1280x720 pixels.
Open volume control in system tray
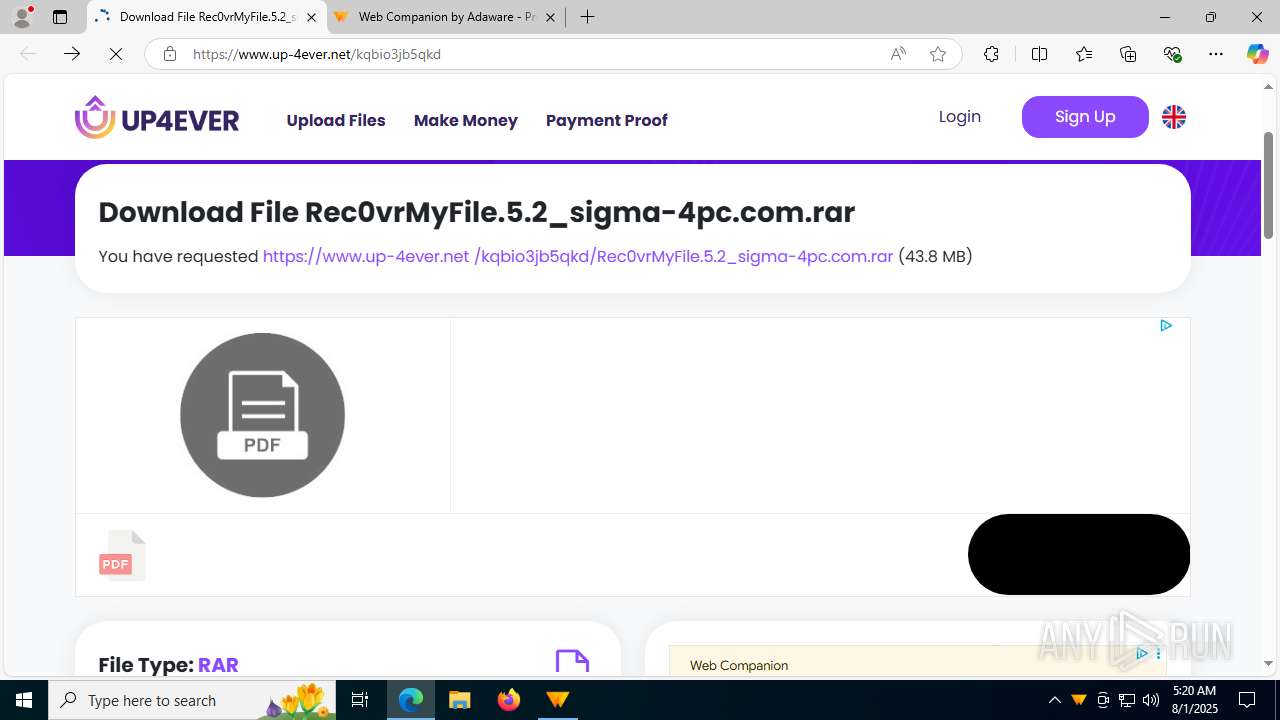[x=1151, y=700]
